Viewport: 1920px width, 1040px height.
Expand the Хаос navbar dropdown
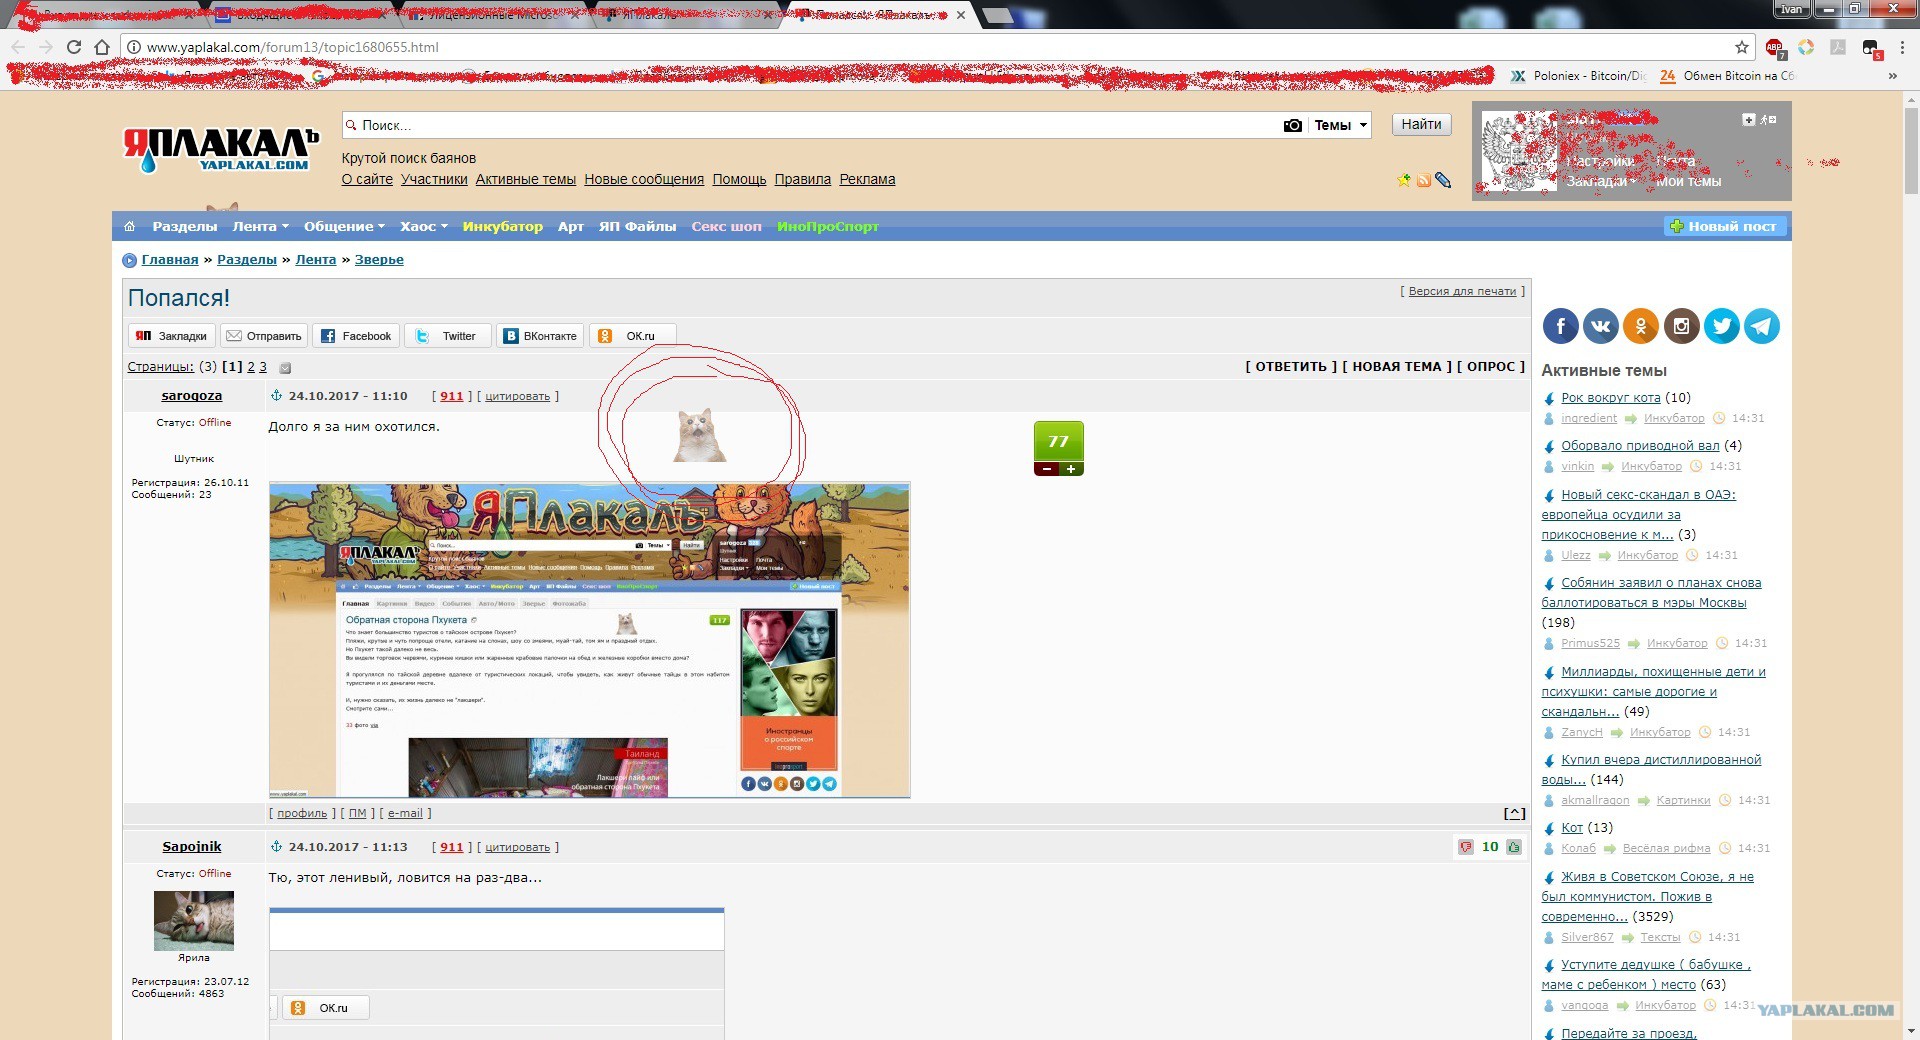[x=424, y=227]
